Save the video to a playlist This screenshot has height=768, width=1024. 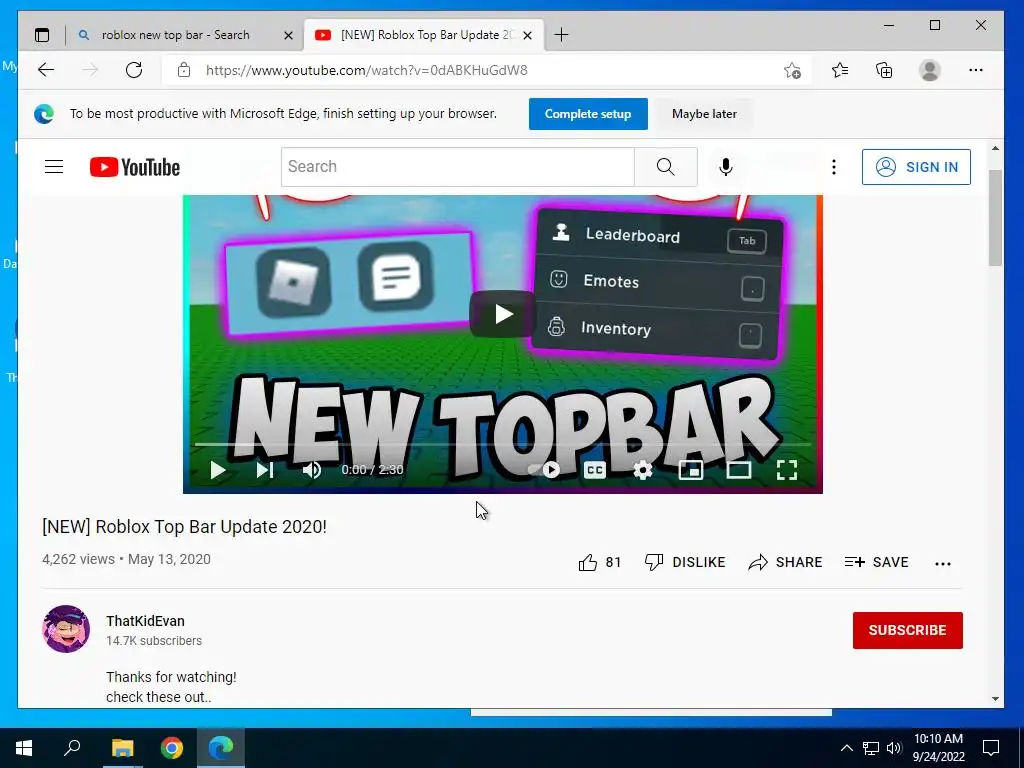click(x=876, y=562)
